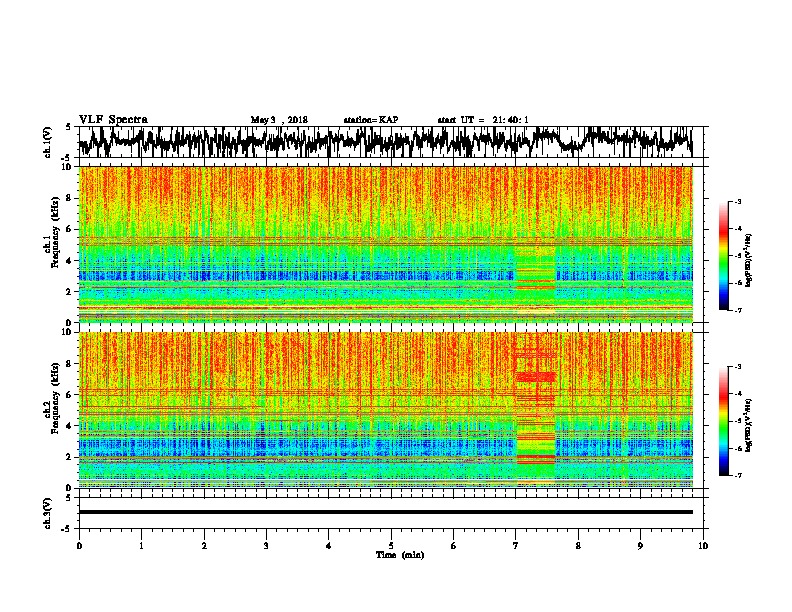Click the "4" tick on ch.2 frequency axis

tap(70, 426)
